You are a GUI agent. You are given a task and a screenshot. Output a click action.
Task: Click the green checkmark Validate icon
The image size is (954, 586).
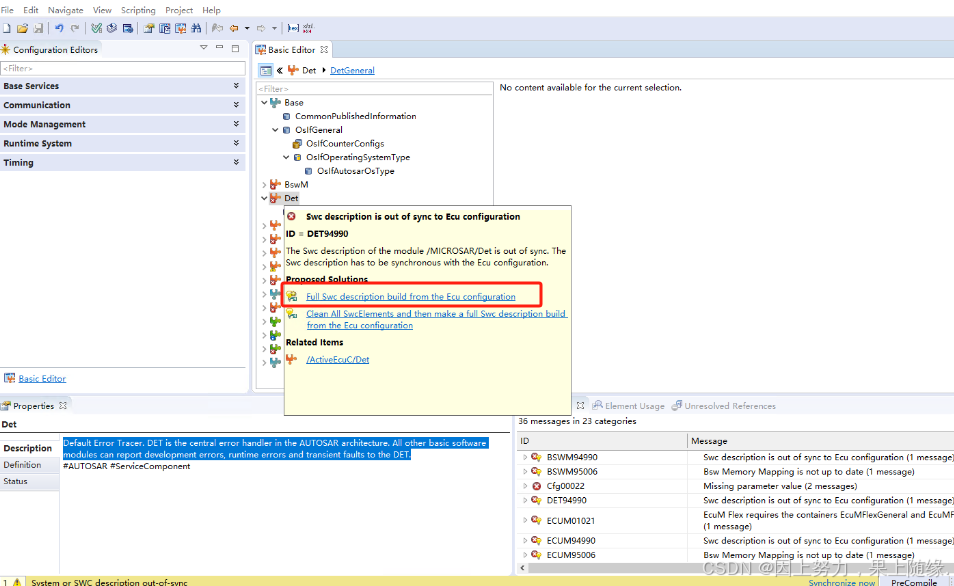[x=96, y=28]
